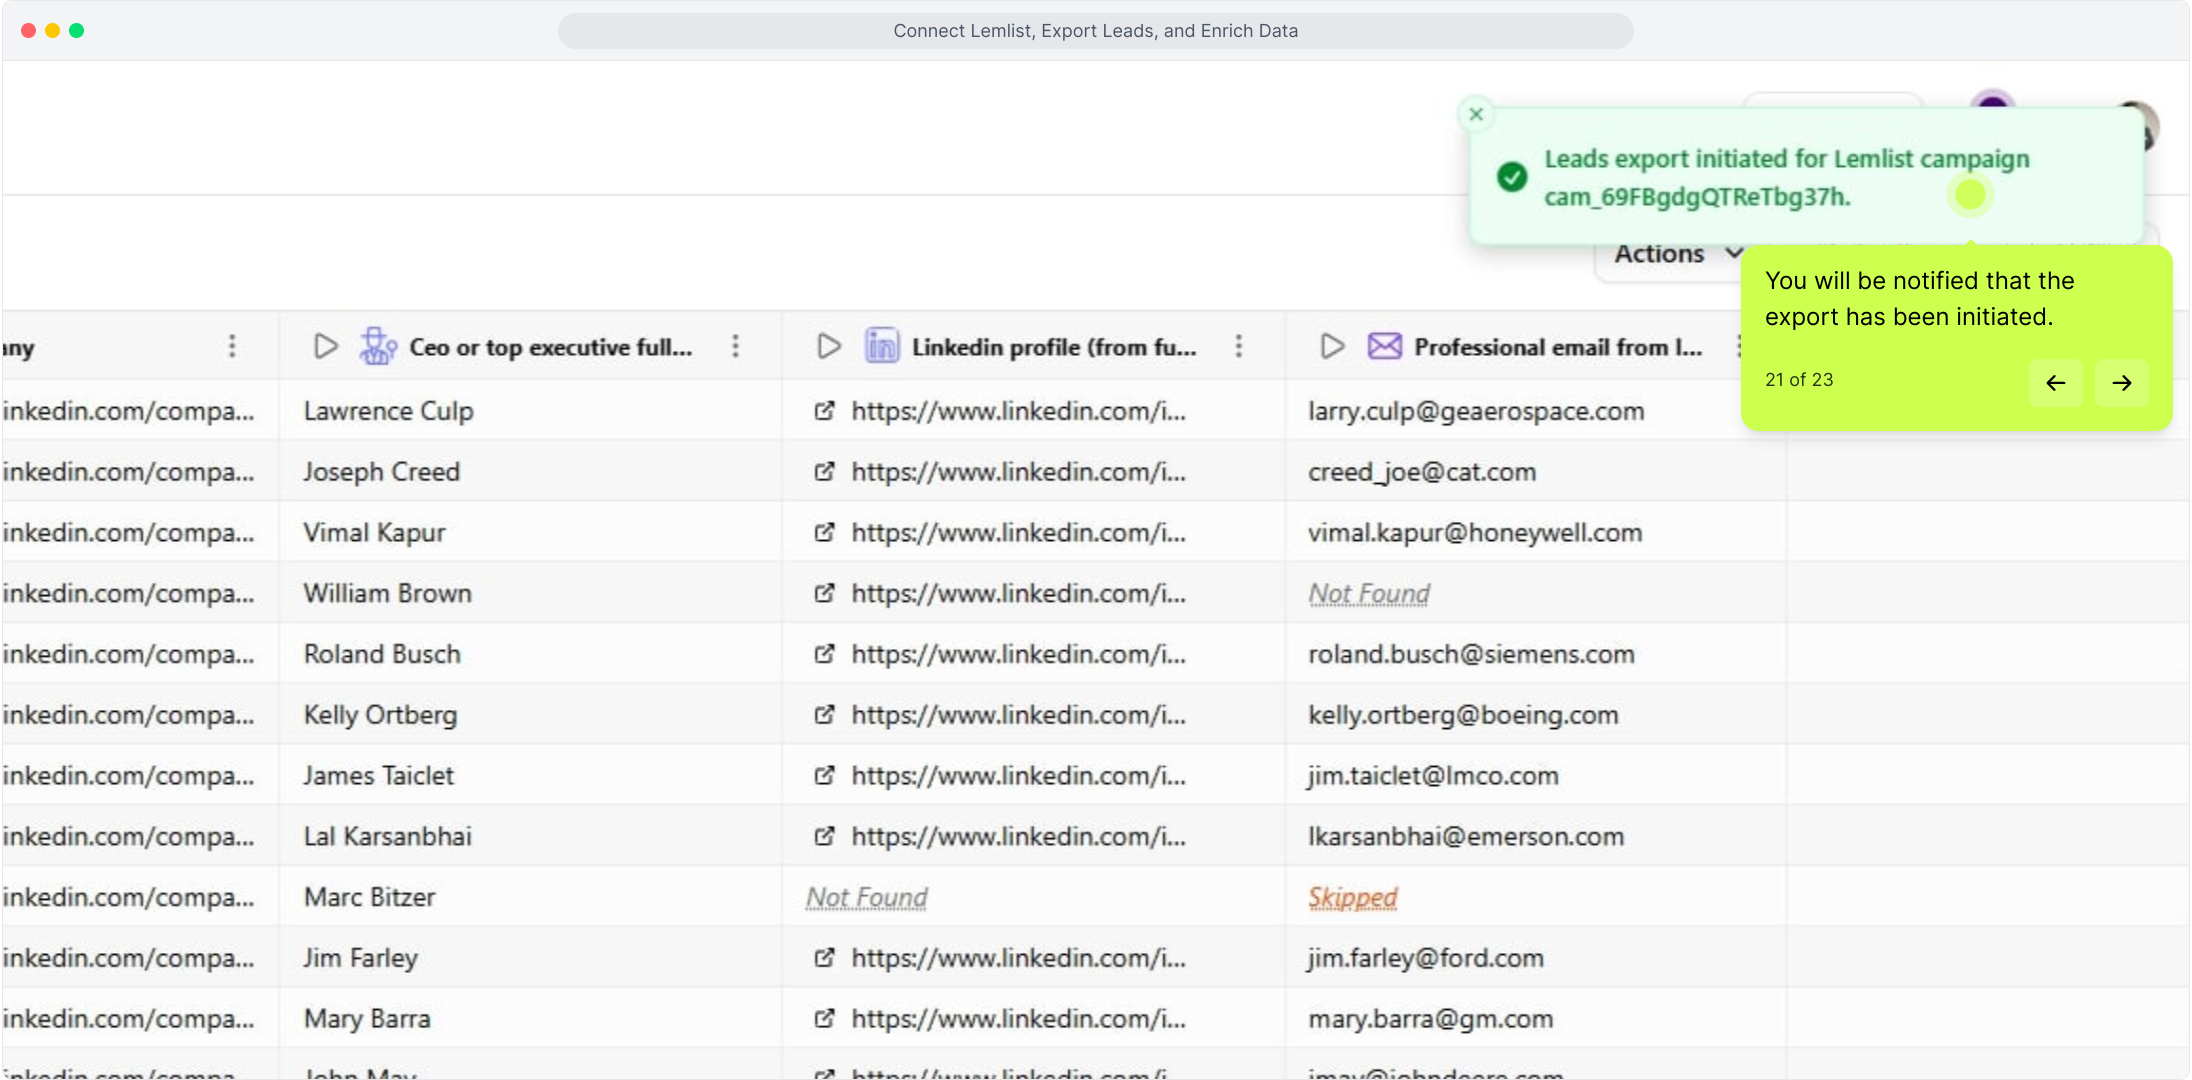
Task: Click email jim.taiclet@lmco.com
Action: pos(1433,776)
